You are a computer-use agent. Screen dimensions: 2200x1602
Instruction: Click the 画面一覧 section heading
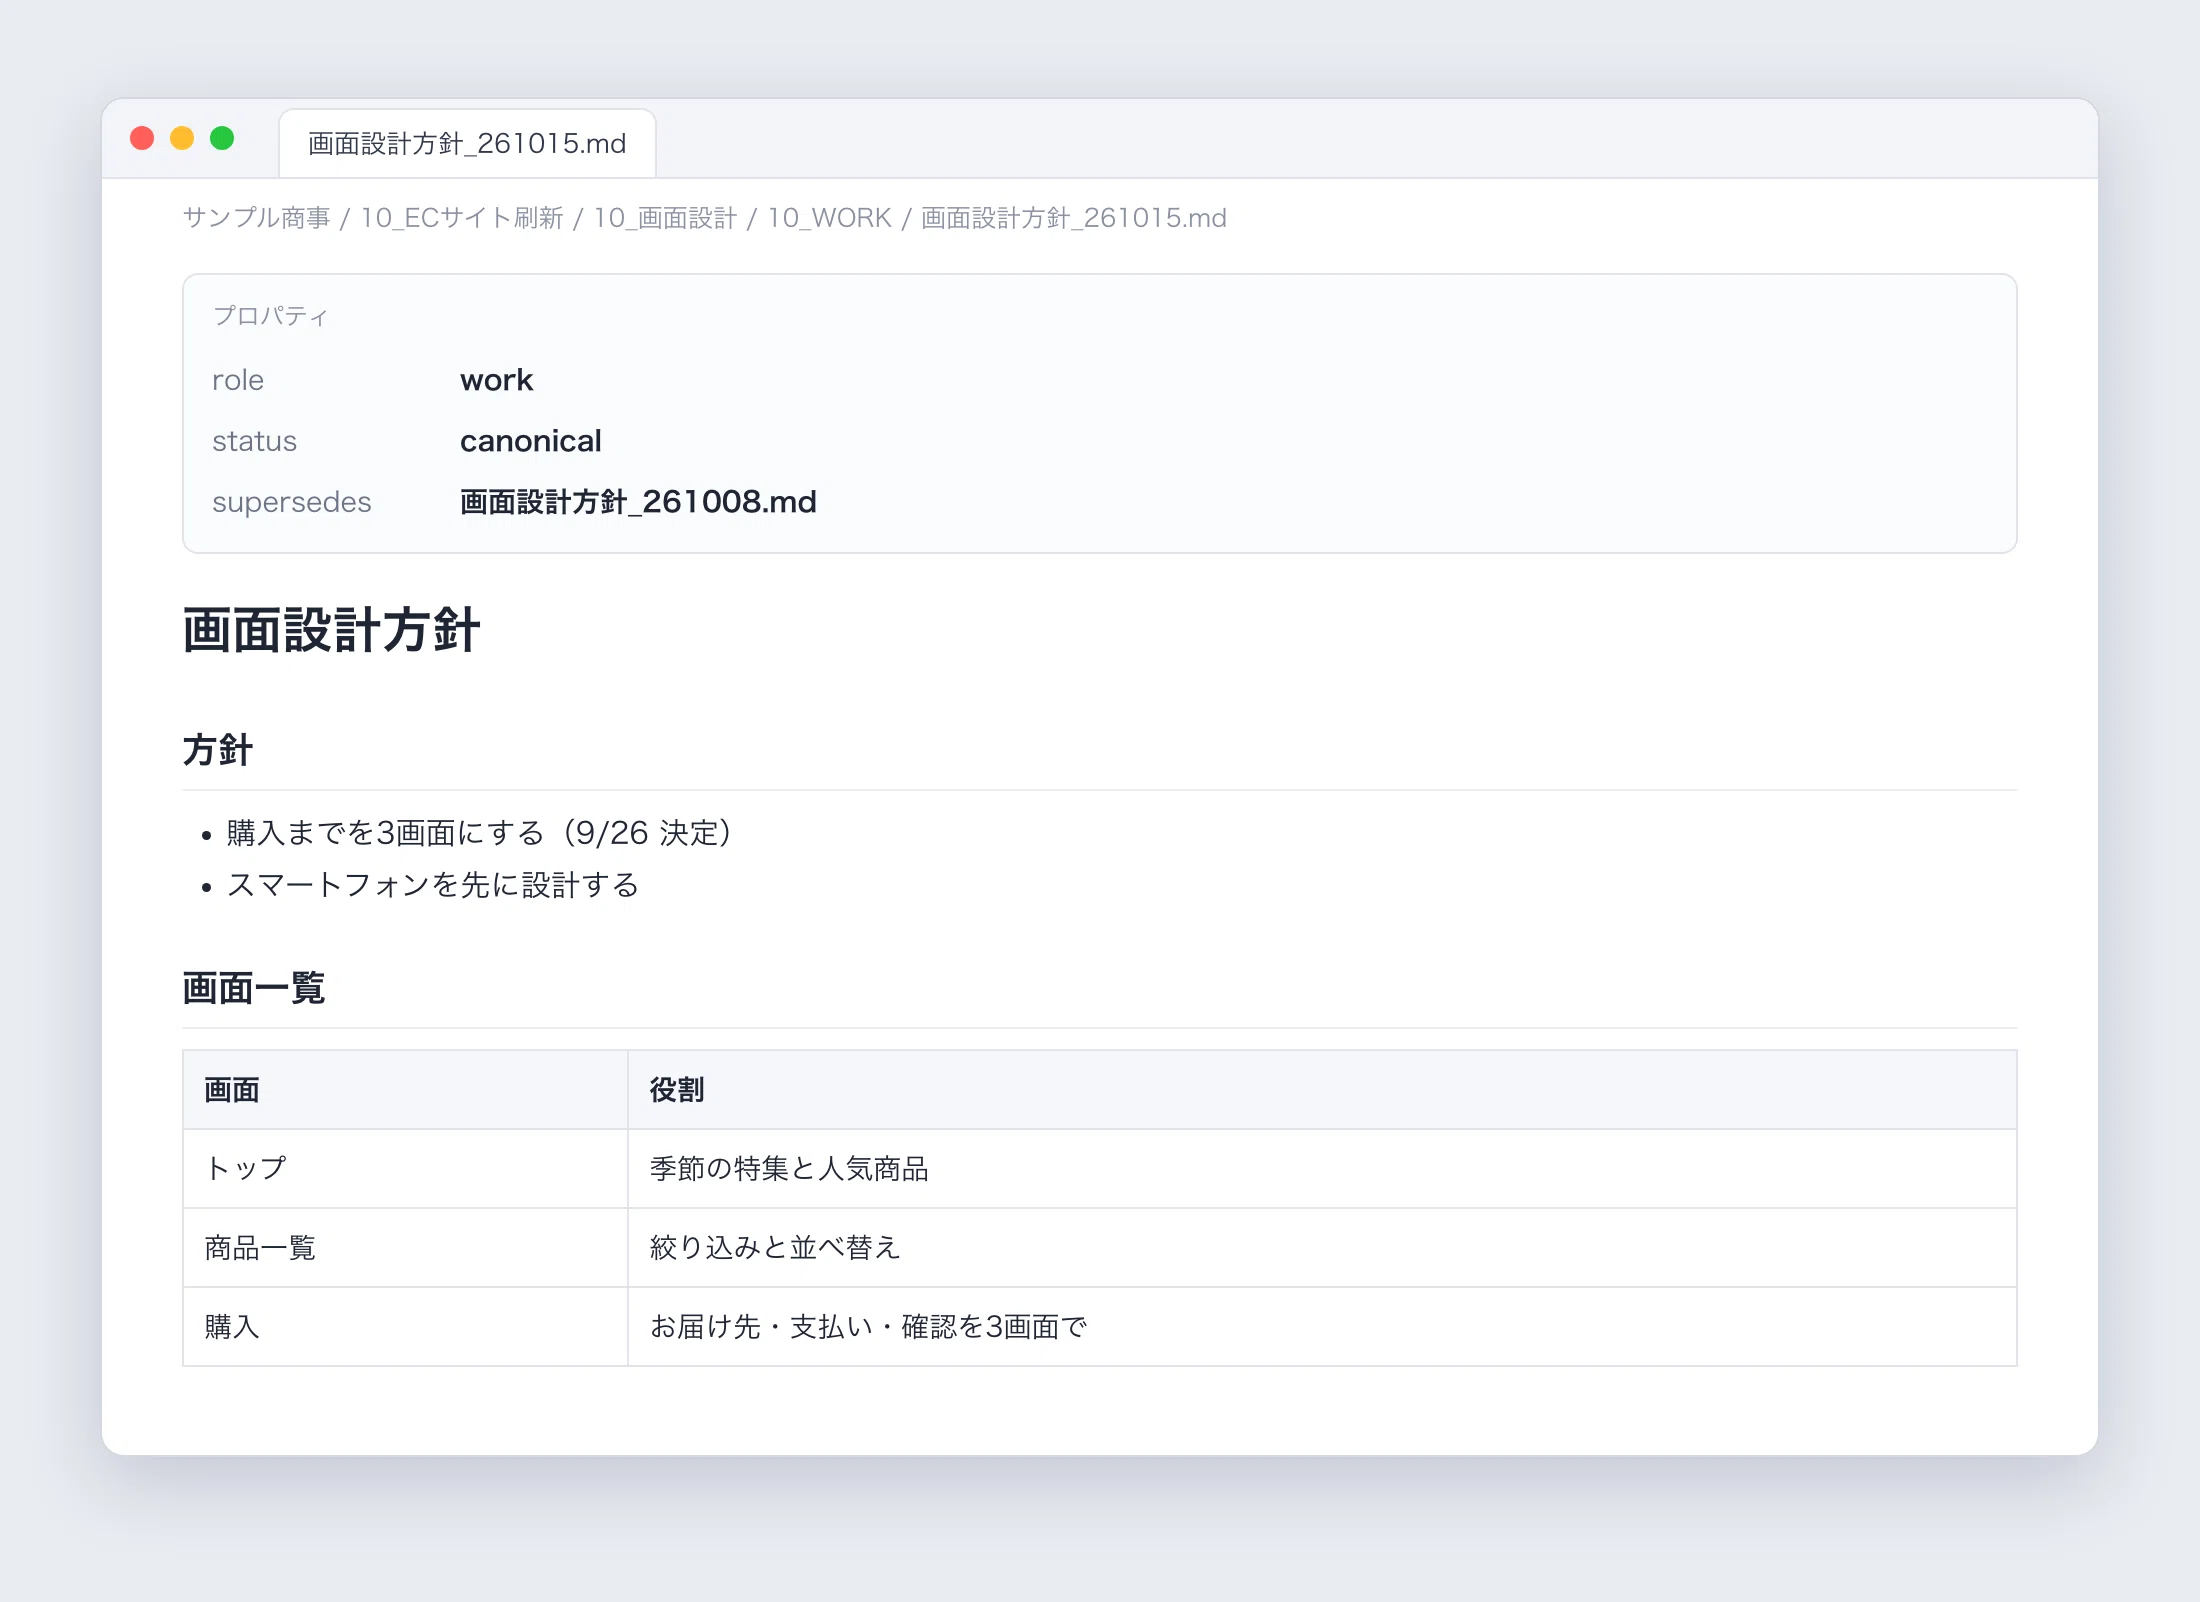tap(254, 988)
